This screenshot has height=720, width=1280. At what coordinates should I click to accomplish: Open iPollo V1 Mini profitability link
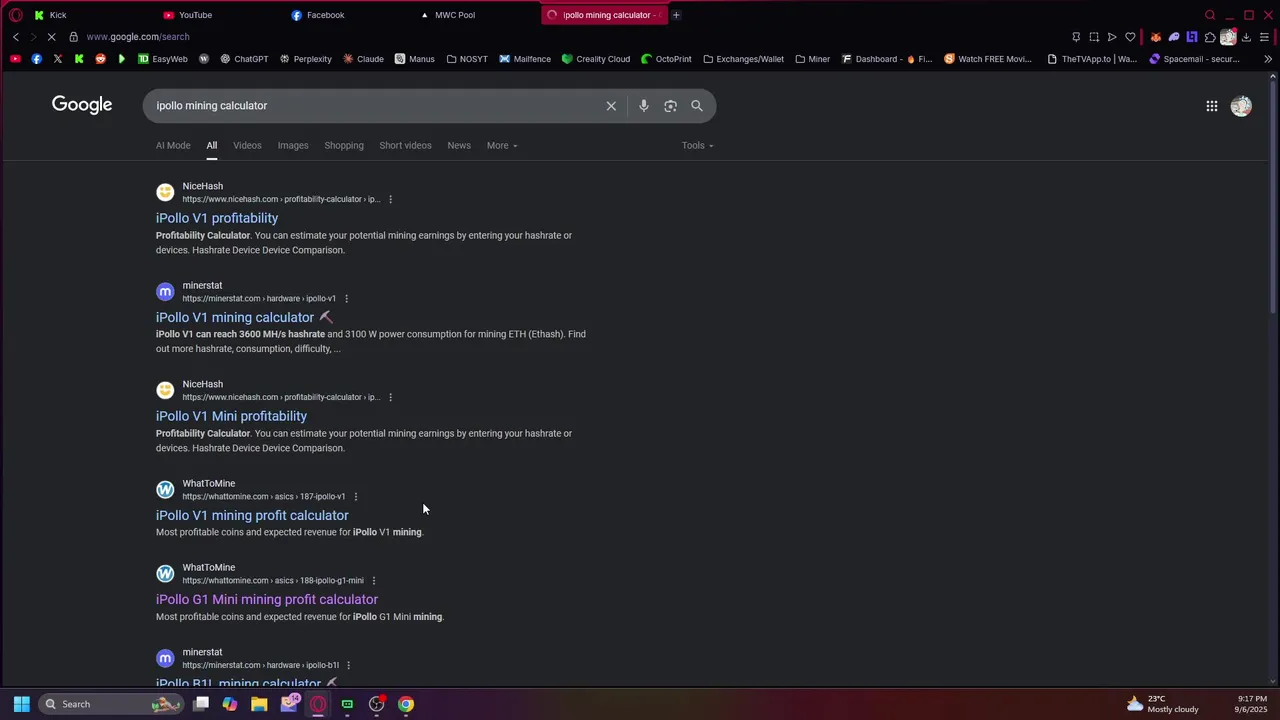[231, 416]
